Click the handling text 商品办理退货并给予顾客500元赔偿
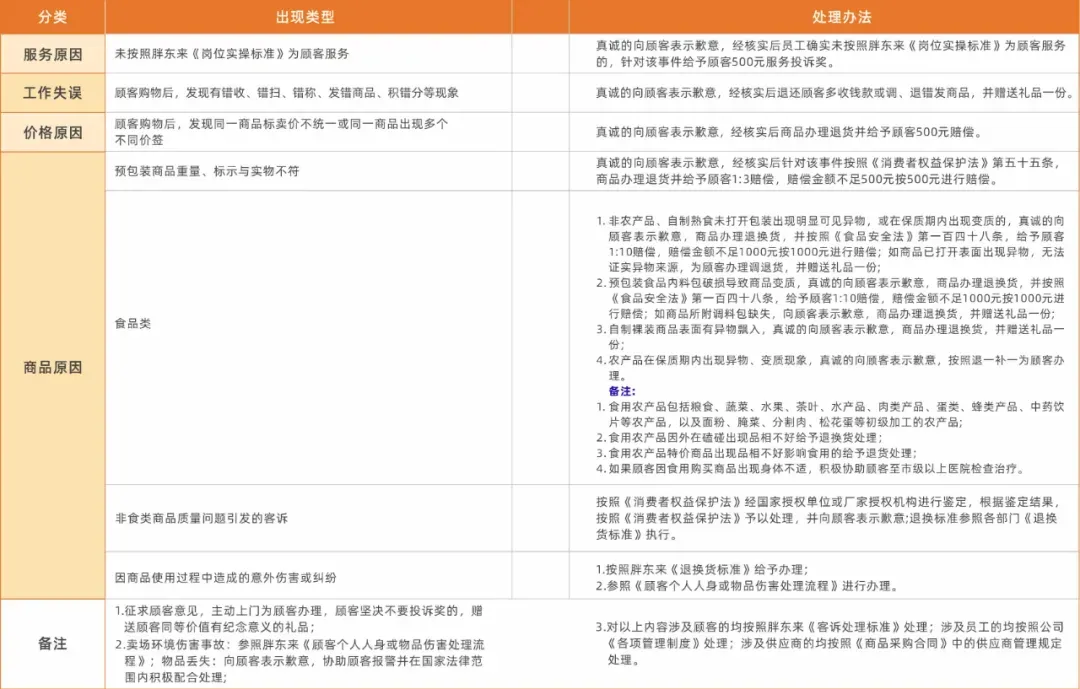The width and height of the screenshot is (1080, 689). tap(789, 132)
